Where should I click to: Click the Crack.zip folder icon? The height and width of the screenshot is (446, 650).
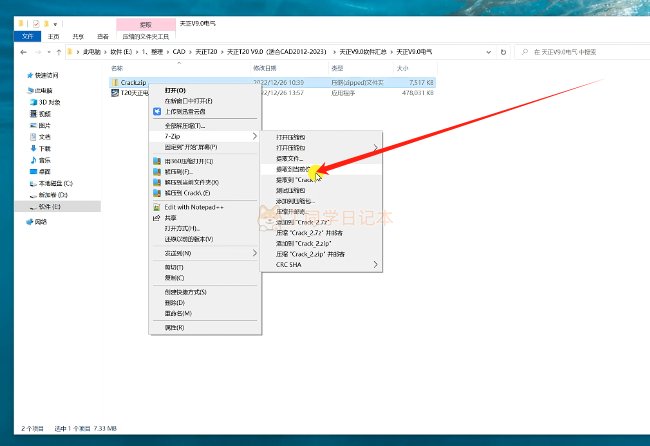(x=114, y=82)
